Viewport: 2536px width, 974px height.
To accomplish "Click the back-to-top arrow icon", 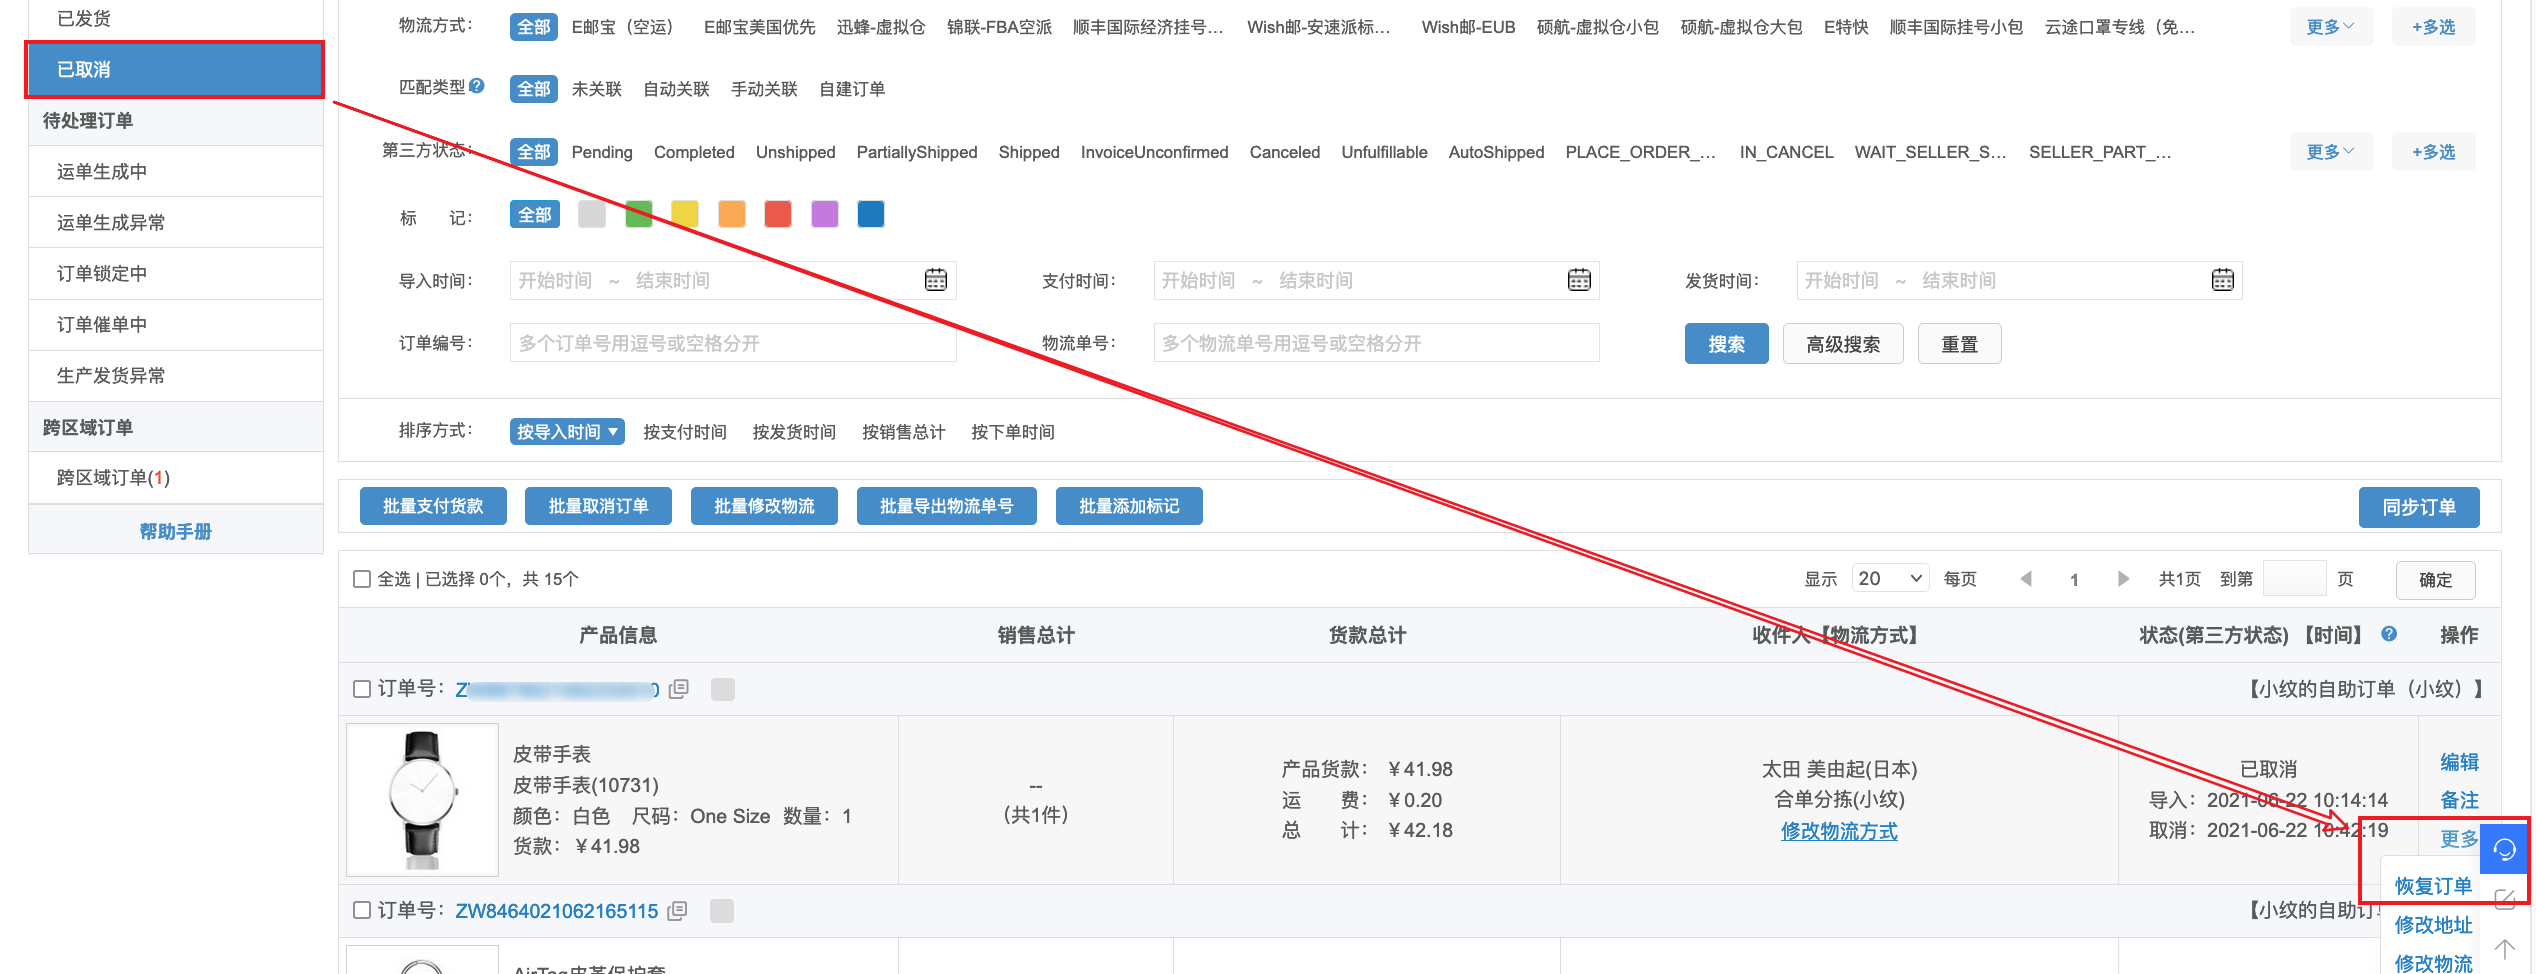I will click(2505, 947).
